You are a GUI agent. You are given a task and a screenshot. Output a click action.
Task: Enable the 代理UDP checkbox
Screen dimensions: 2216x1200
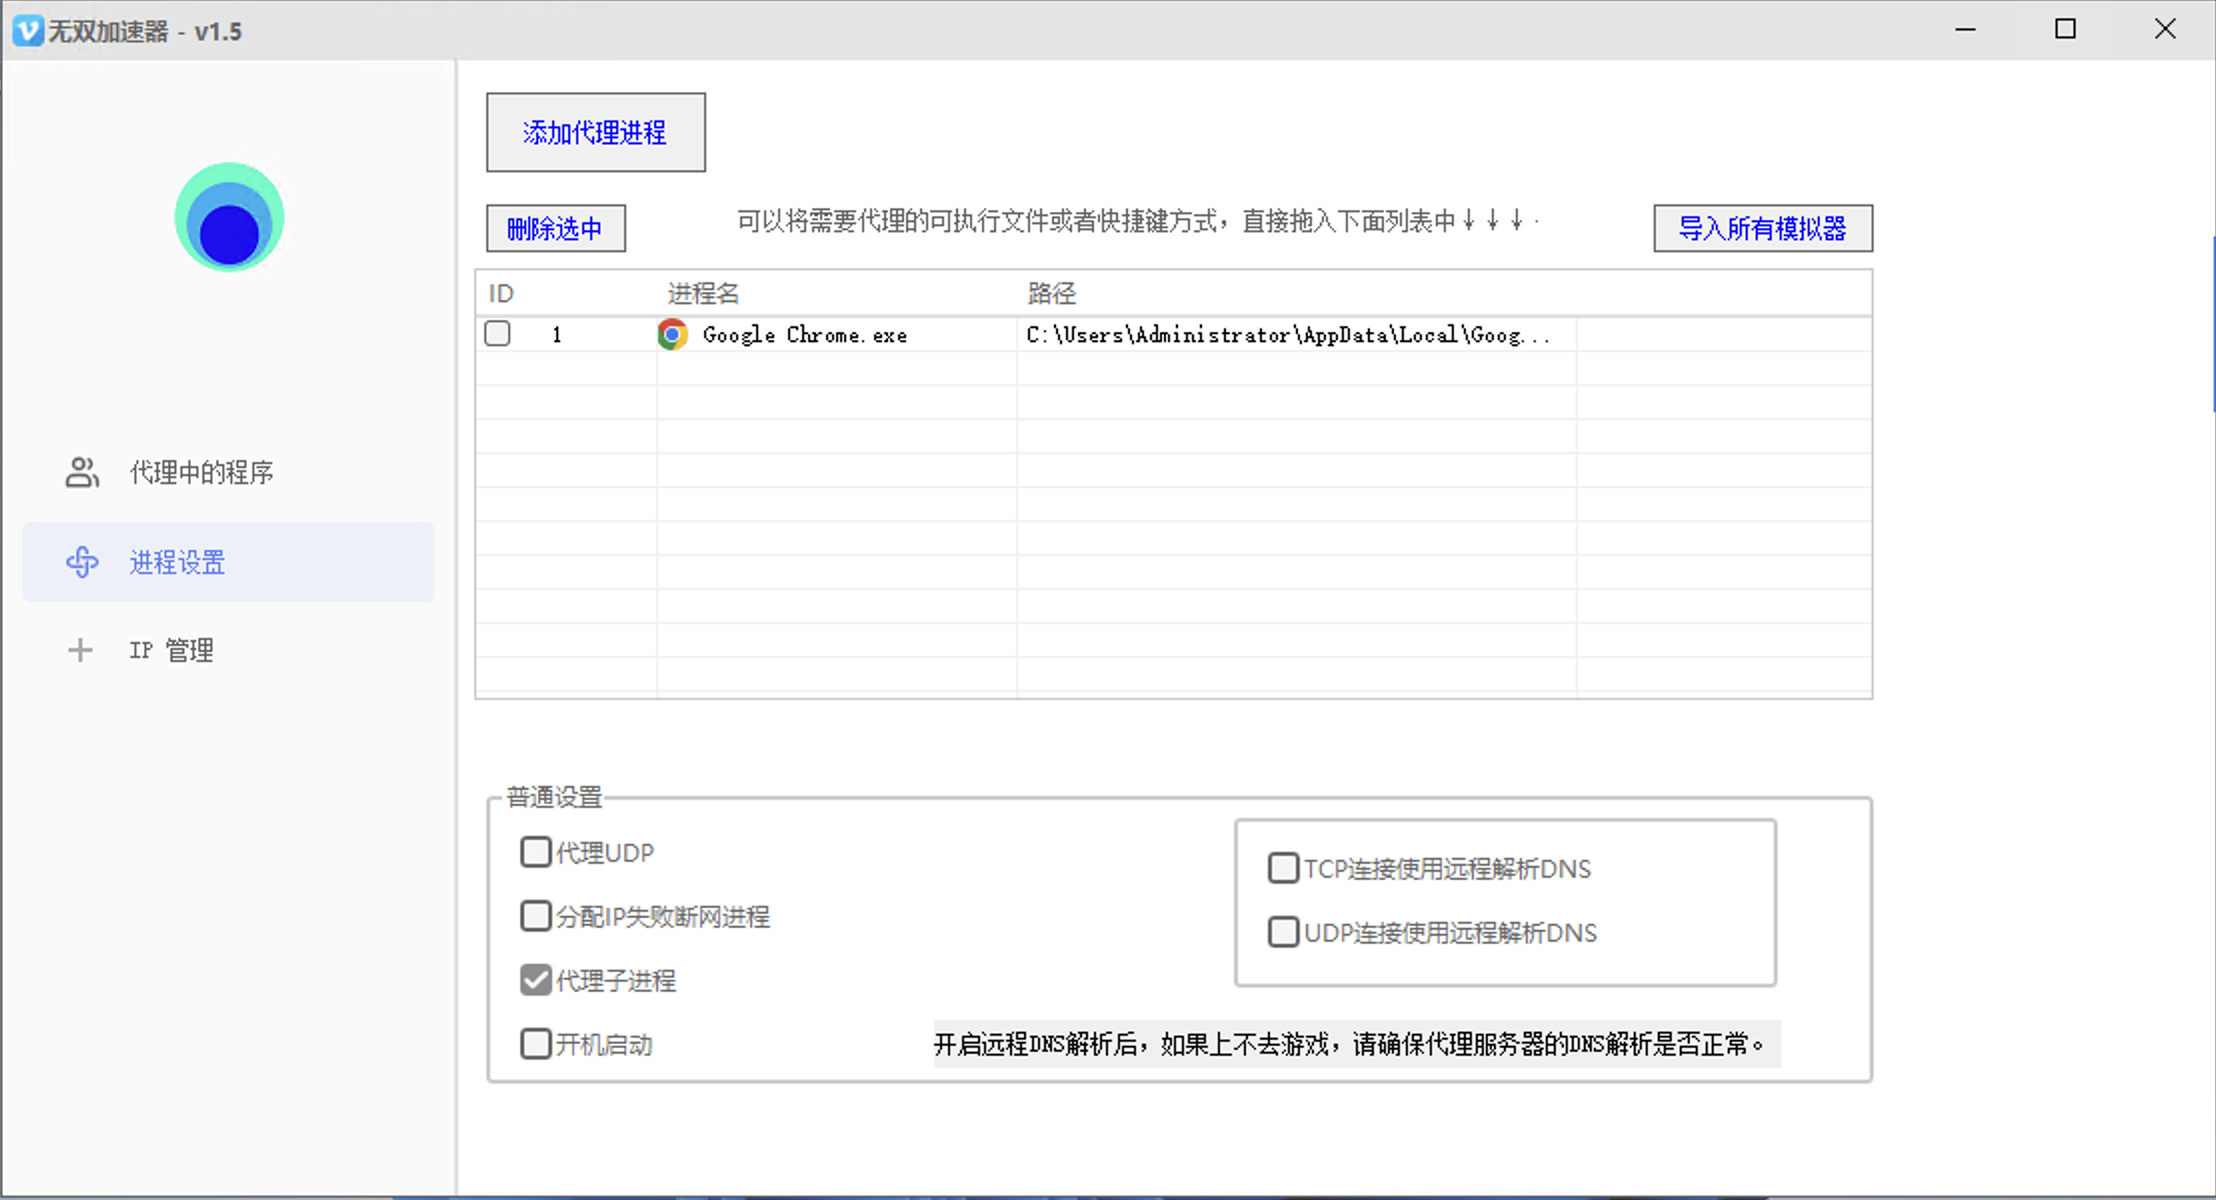click(535, 851)
